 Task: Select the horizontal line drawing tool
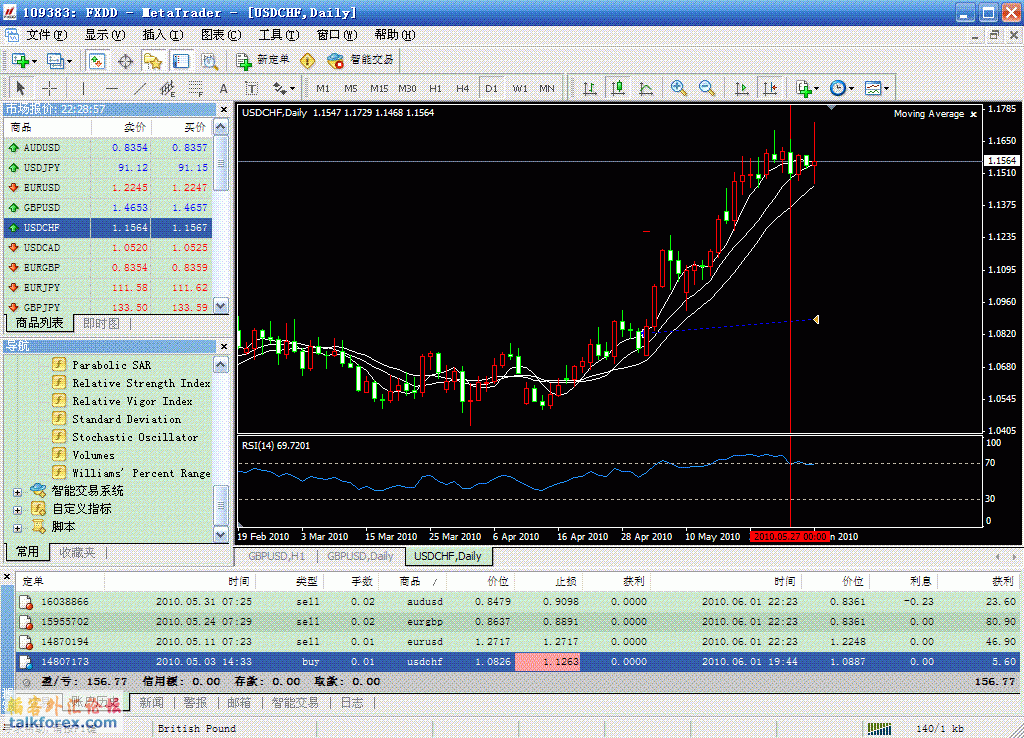112,88
